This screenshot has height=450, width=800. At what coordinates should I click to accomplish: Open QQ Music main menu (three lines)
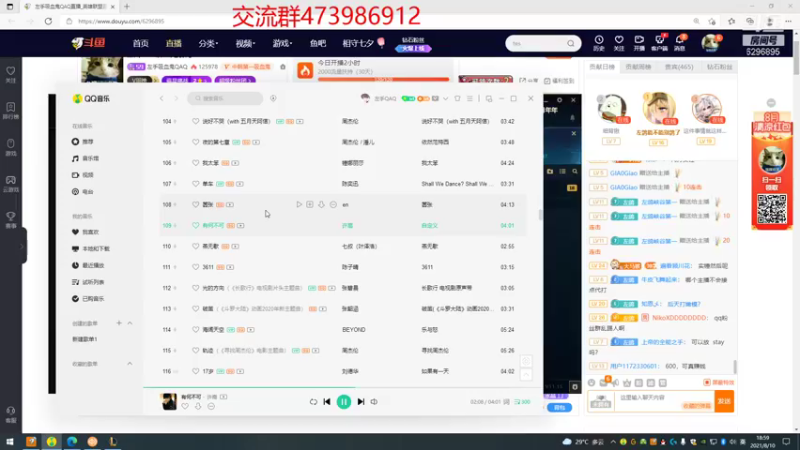[x=470, y=98]
